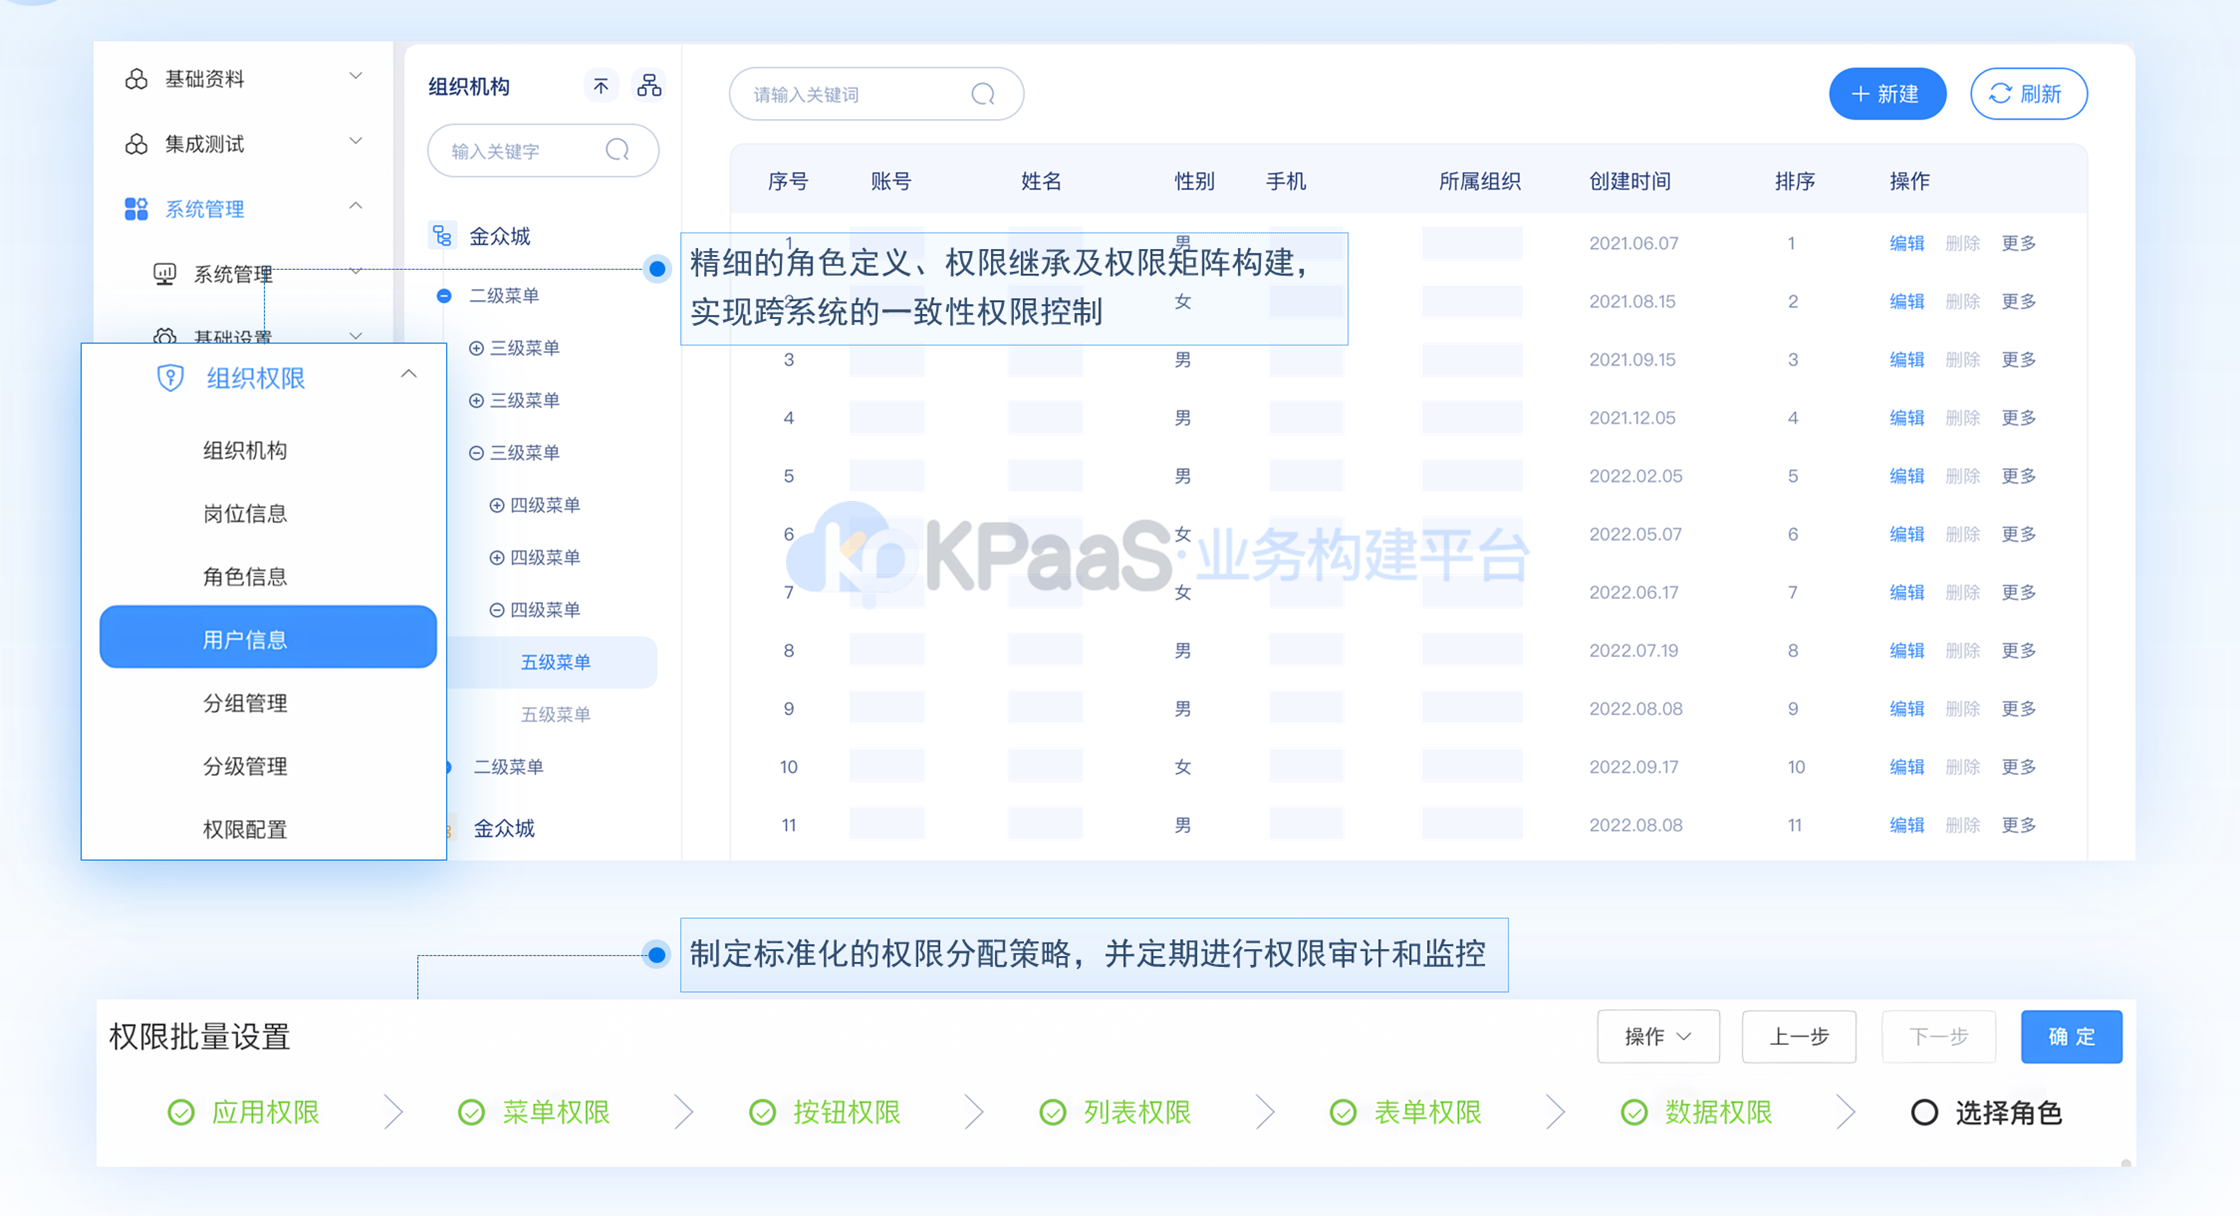Screen dimensions: 2240x1216
Task: Open the 操作 dropdown in batch settings
Action: (x=1657, y=1036)
